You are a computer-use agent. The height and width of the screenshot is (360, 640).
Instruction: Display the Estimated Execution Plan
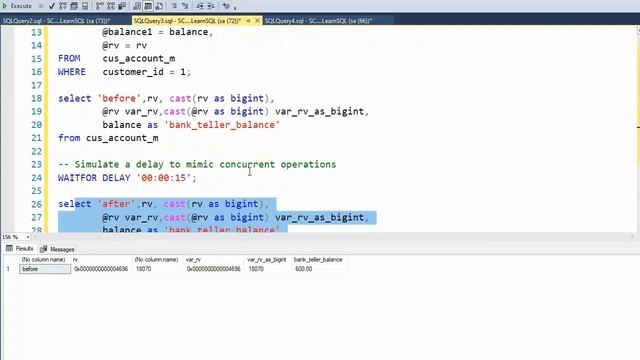click(x=63, y=6)
